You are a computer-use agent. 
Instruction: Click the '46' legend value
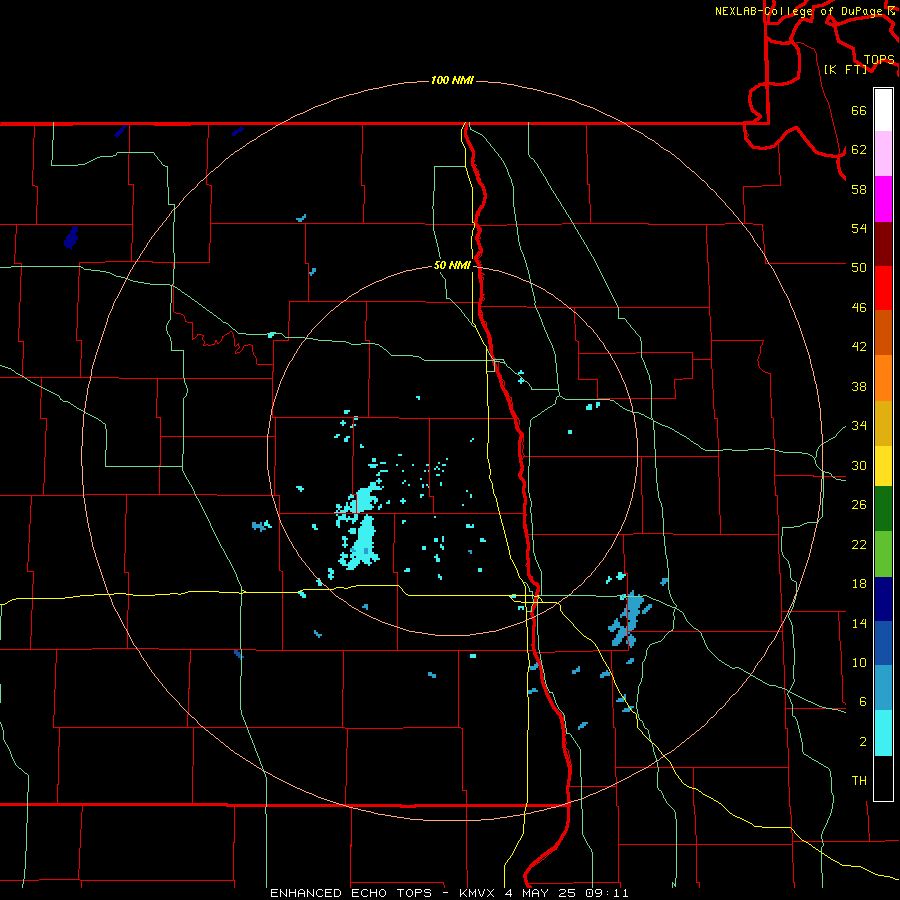[x=859, y=308]
